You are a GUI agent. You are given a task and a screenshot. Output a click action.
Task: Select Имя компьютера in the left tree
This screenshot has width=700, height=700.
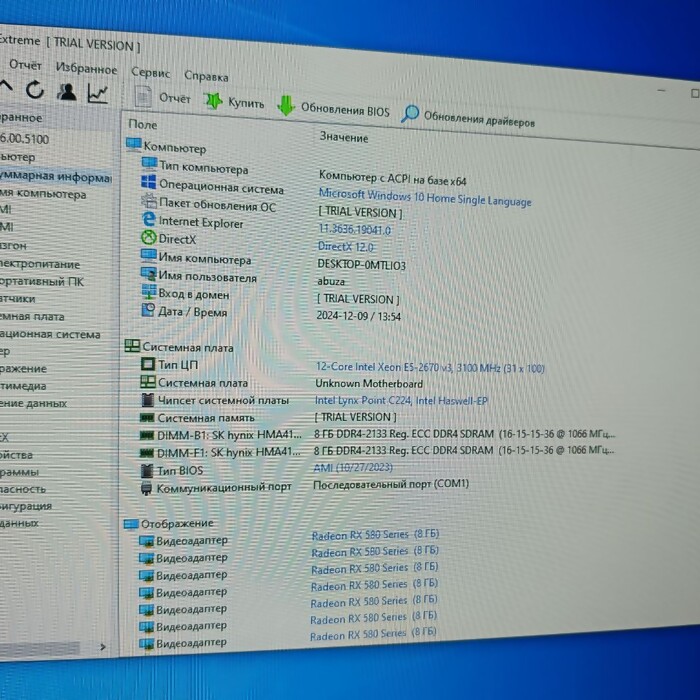pyautogui.click(x=43, y=194)
